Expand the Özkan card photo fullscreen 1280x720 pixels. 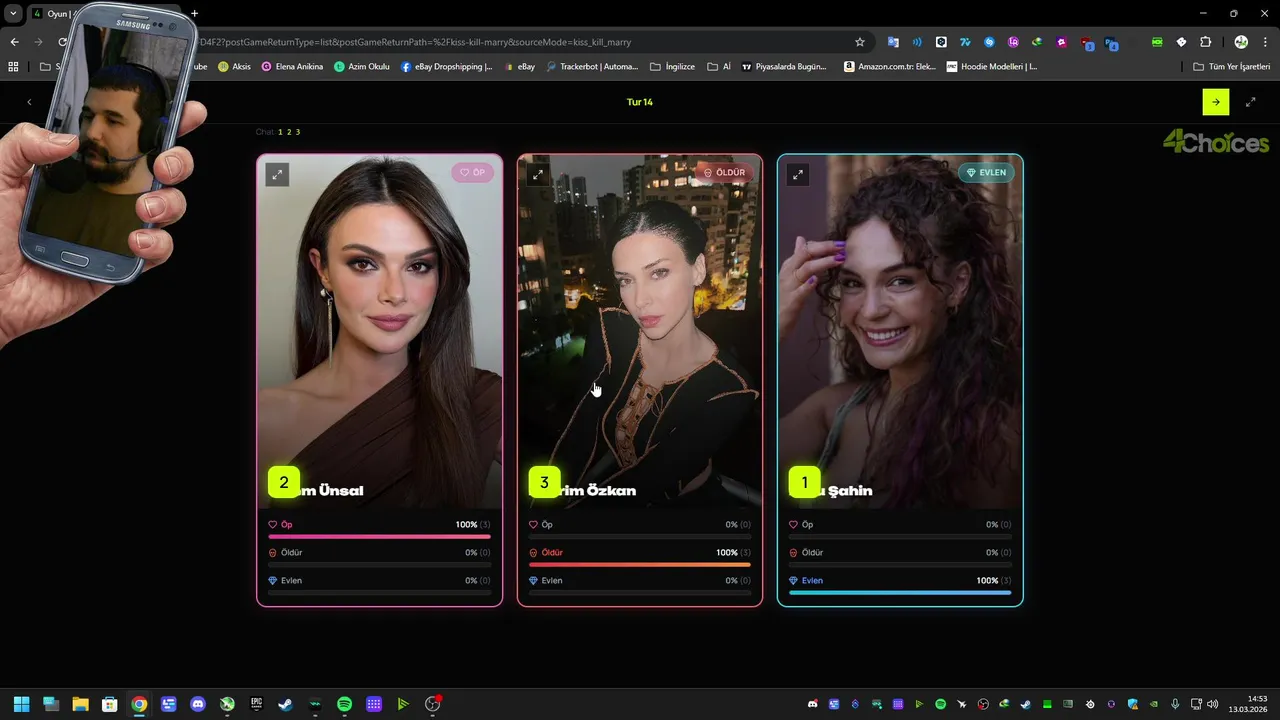click(537, 174)
